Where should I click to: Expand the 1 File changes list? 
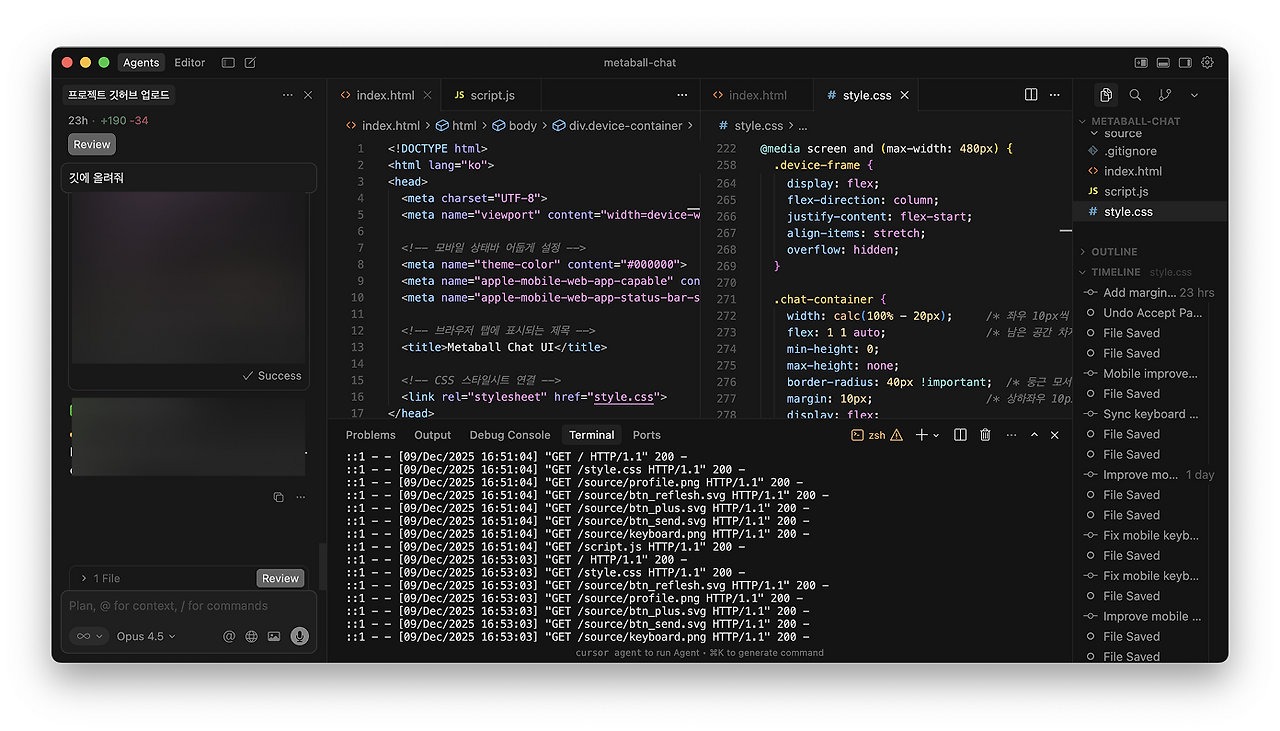[100, 578]
